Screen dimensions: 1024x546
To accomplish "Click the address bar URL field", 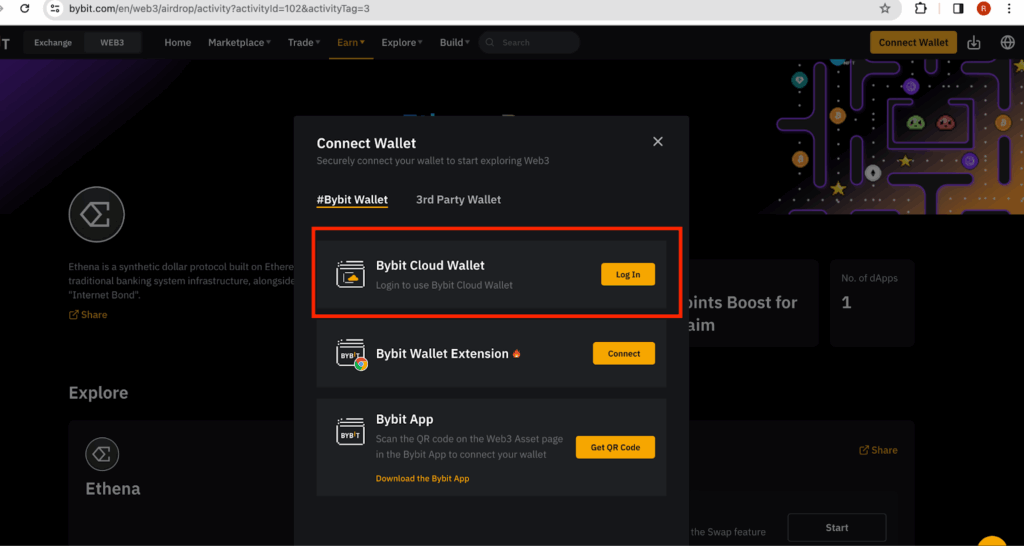I will pos(470,9).
